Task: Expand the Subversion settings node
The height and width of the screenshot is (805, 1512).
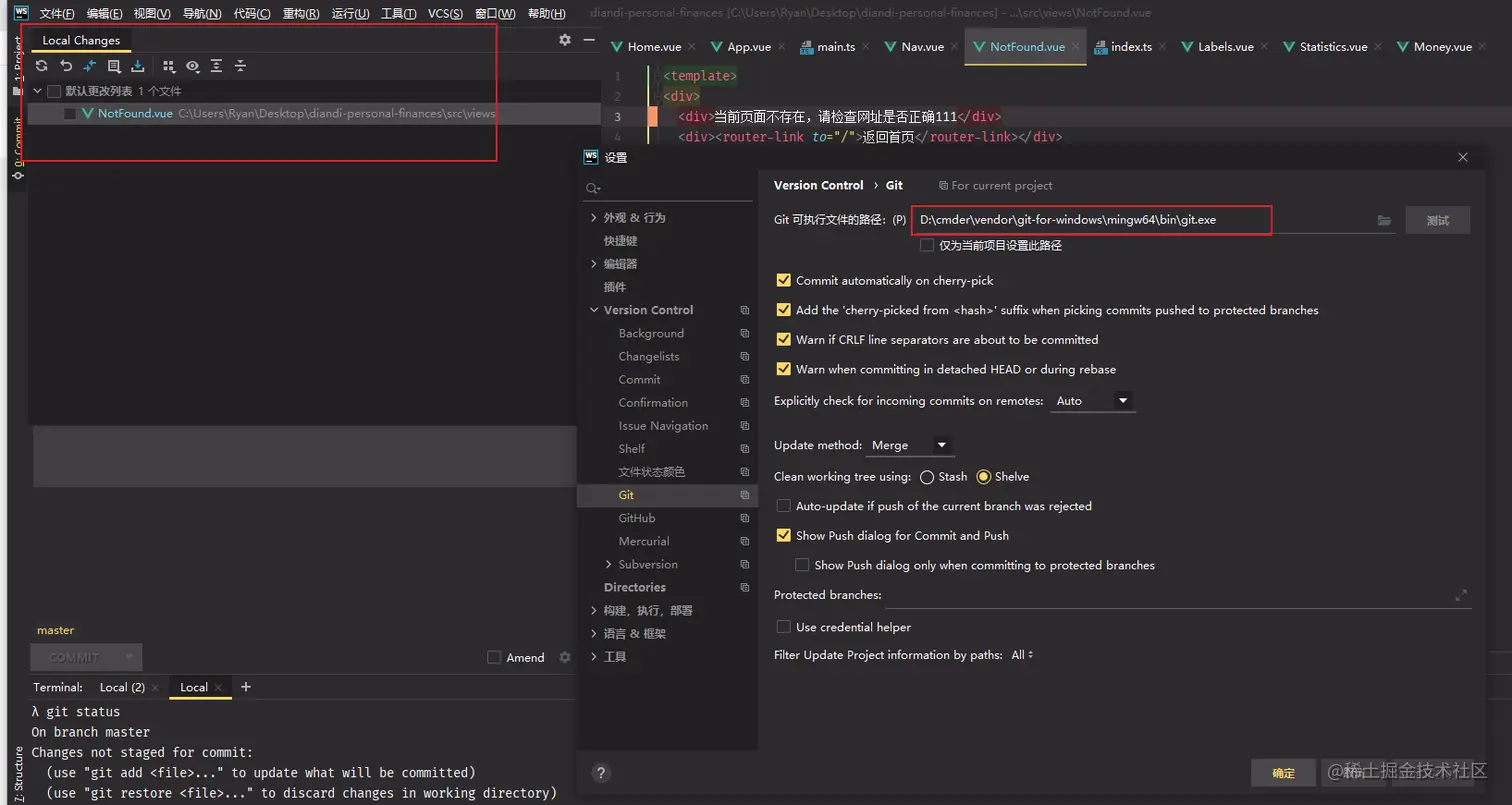Action: pyautogui.click(x=610, y=564)
